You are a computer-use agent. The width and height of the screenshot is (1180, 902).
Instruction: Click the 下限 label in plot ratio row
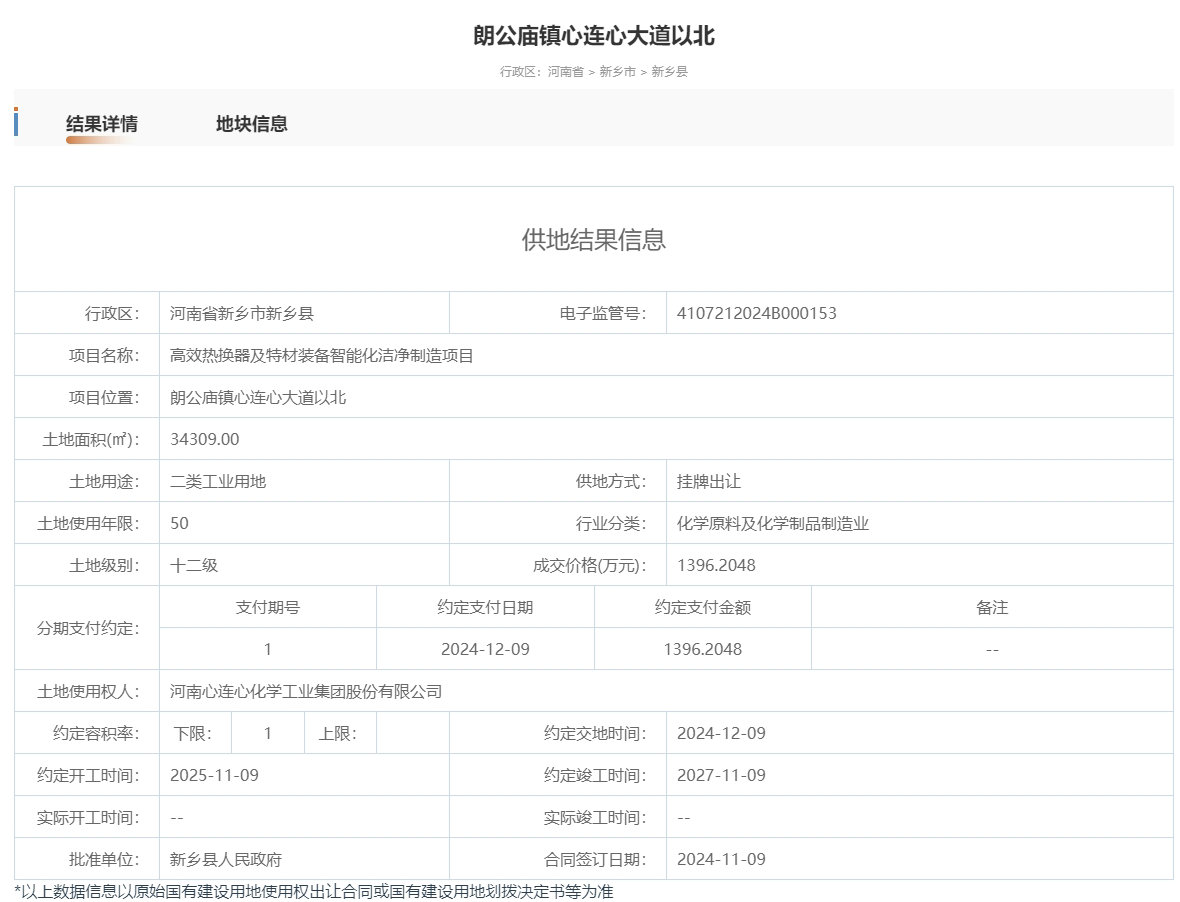pyautogui.click(x=193, y=733)
